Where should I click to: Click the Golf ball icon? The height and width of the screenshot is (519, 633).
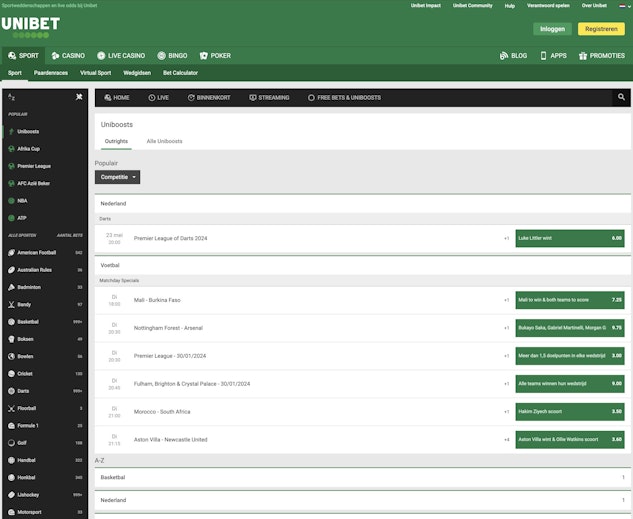pyautogui.click(x=11, y=443)
